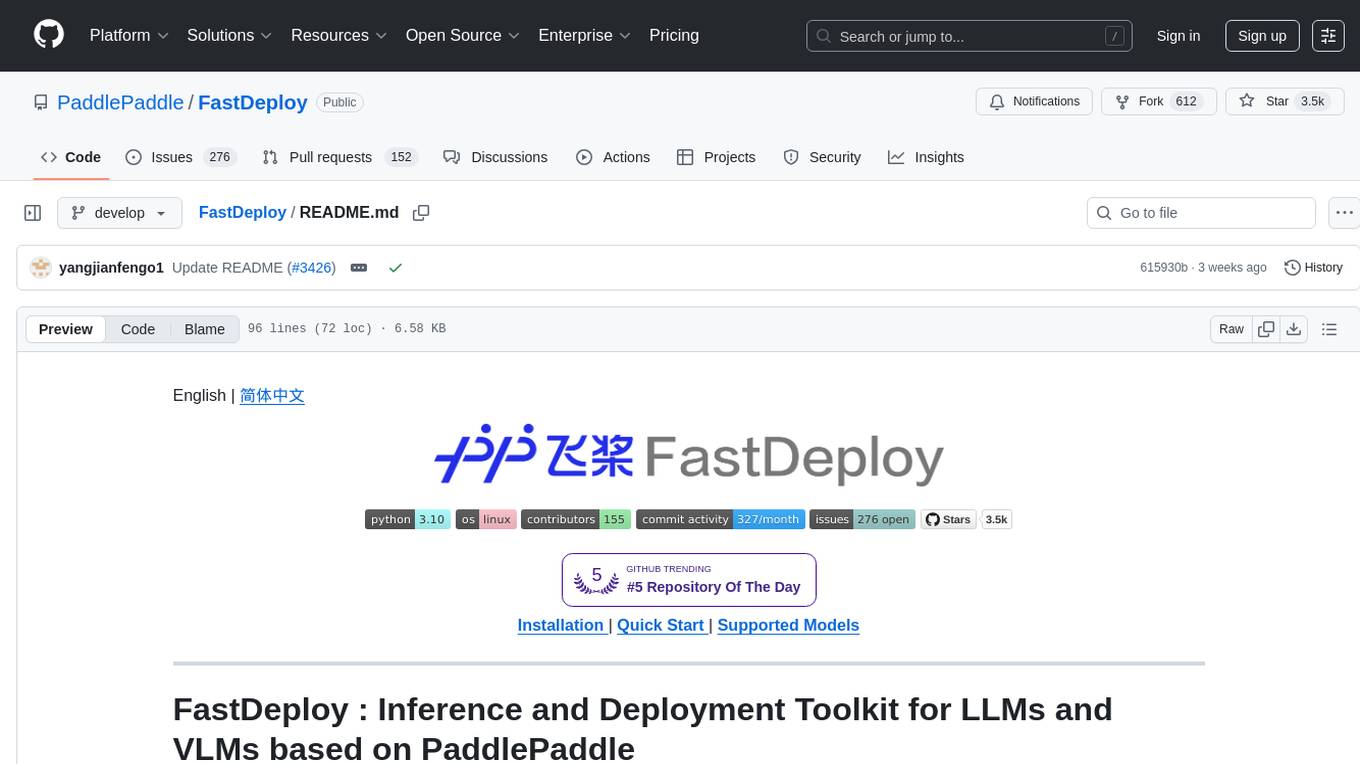Open the outline list icon
Viewport: 1360px width, 764px height.
tap(1329, 329)
